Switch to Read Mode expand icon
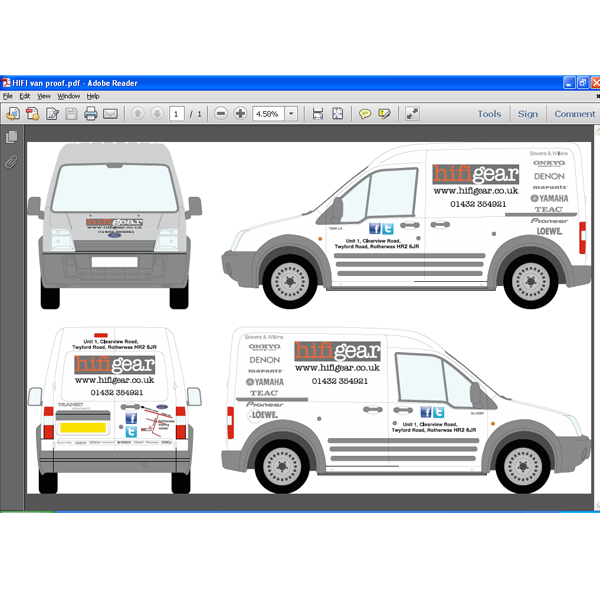Image resolution: width=600 pixels, height=600 pixels. (x=412, y=114)
